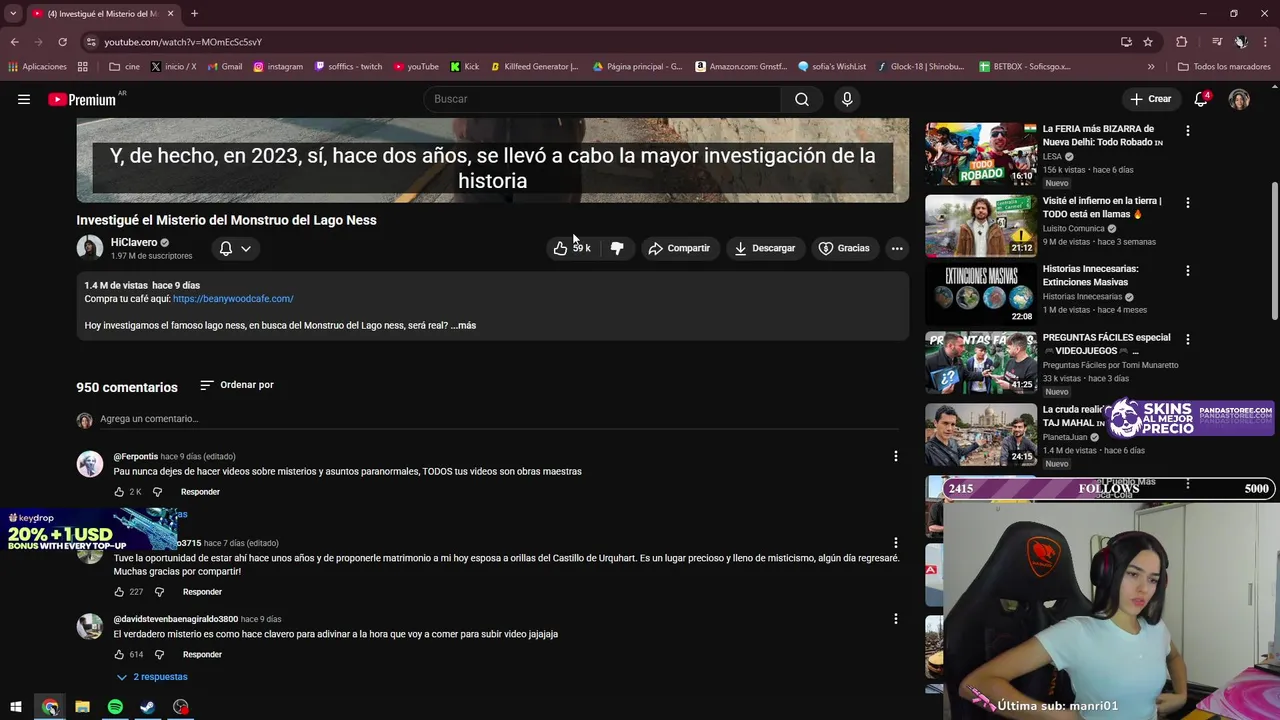The width and height of the screenshot is (1280, 720).
Task: Bookmark page with star icon
Action: pyautogui.click(x=1148, y=42)
